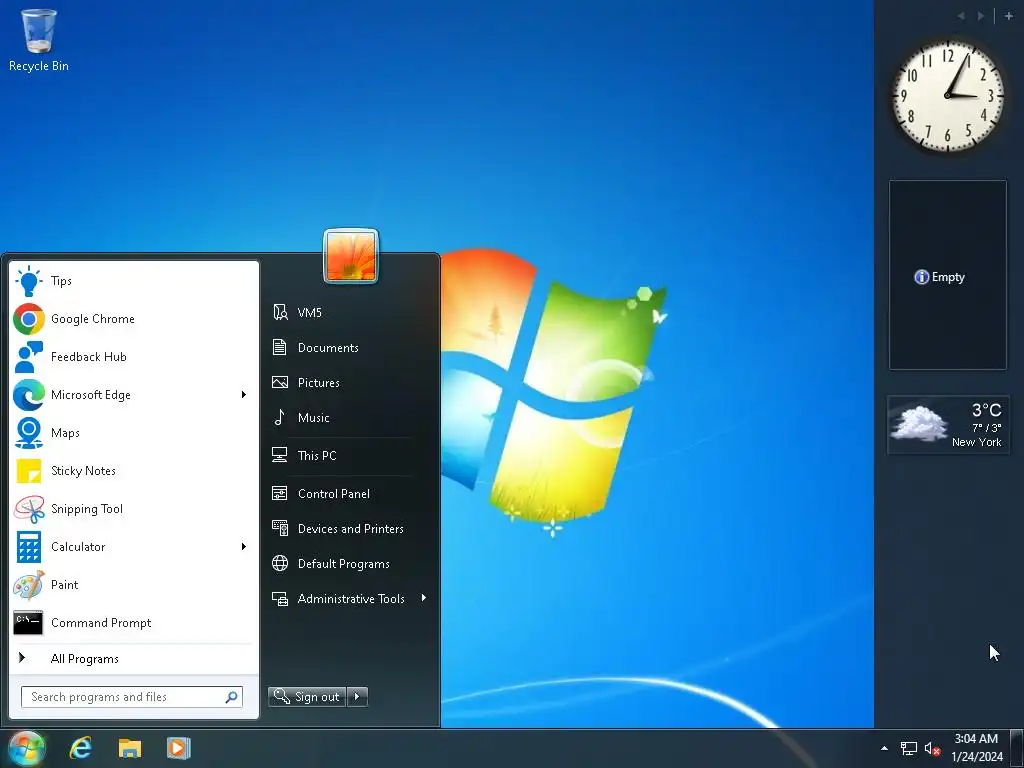Open the Feedback Hub icon
The image size is (1024, 768).
[29, 357]
